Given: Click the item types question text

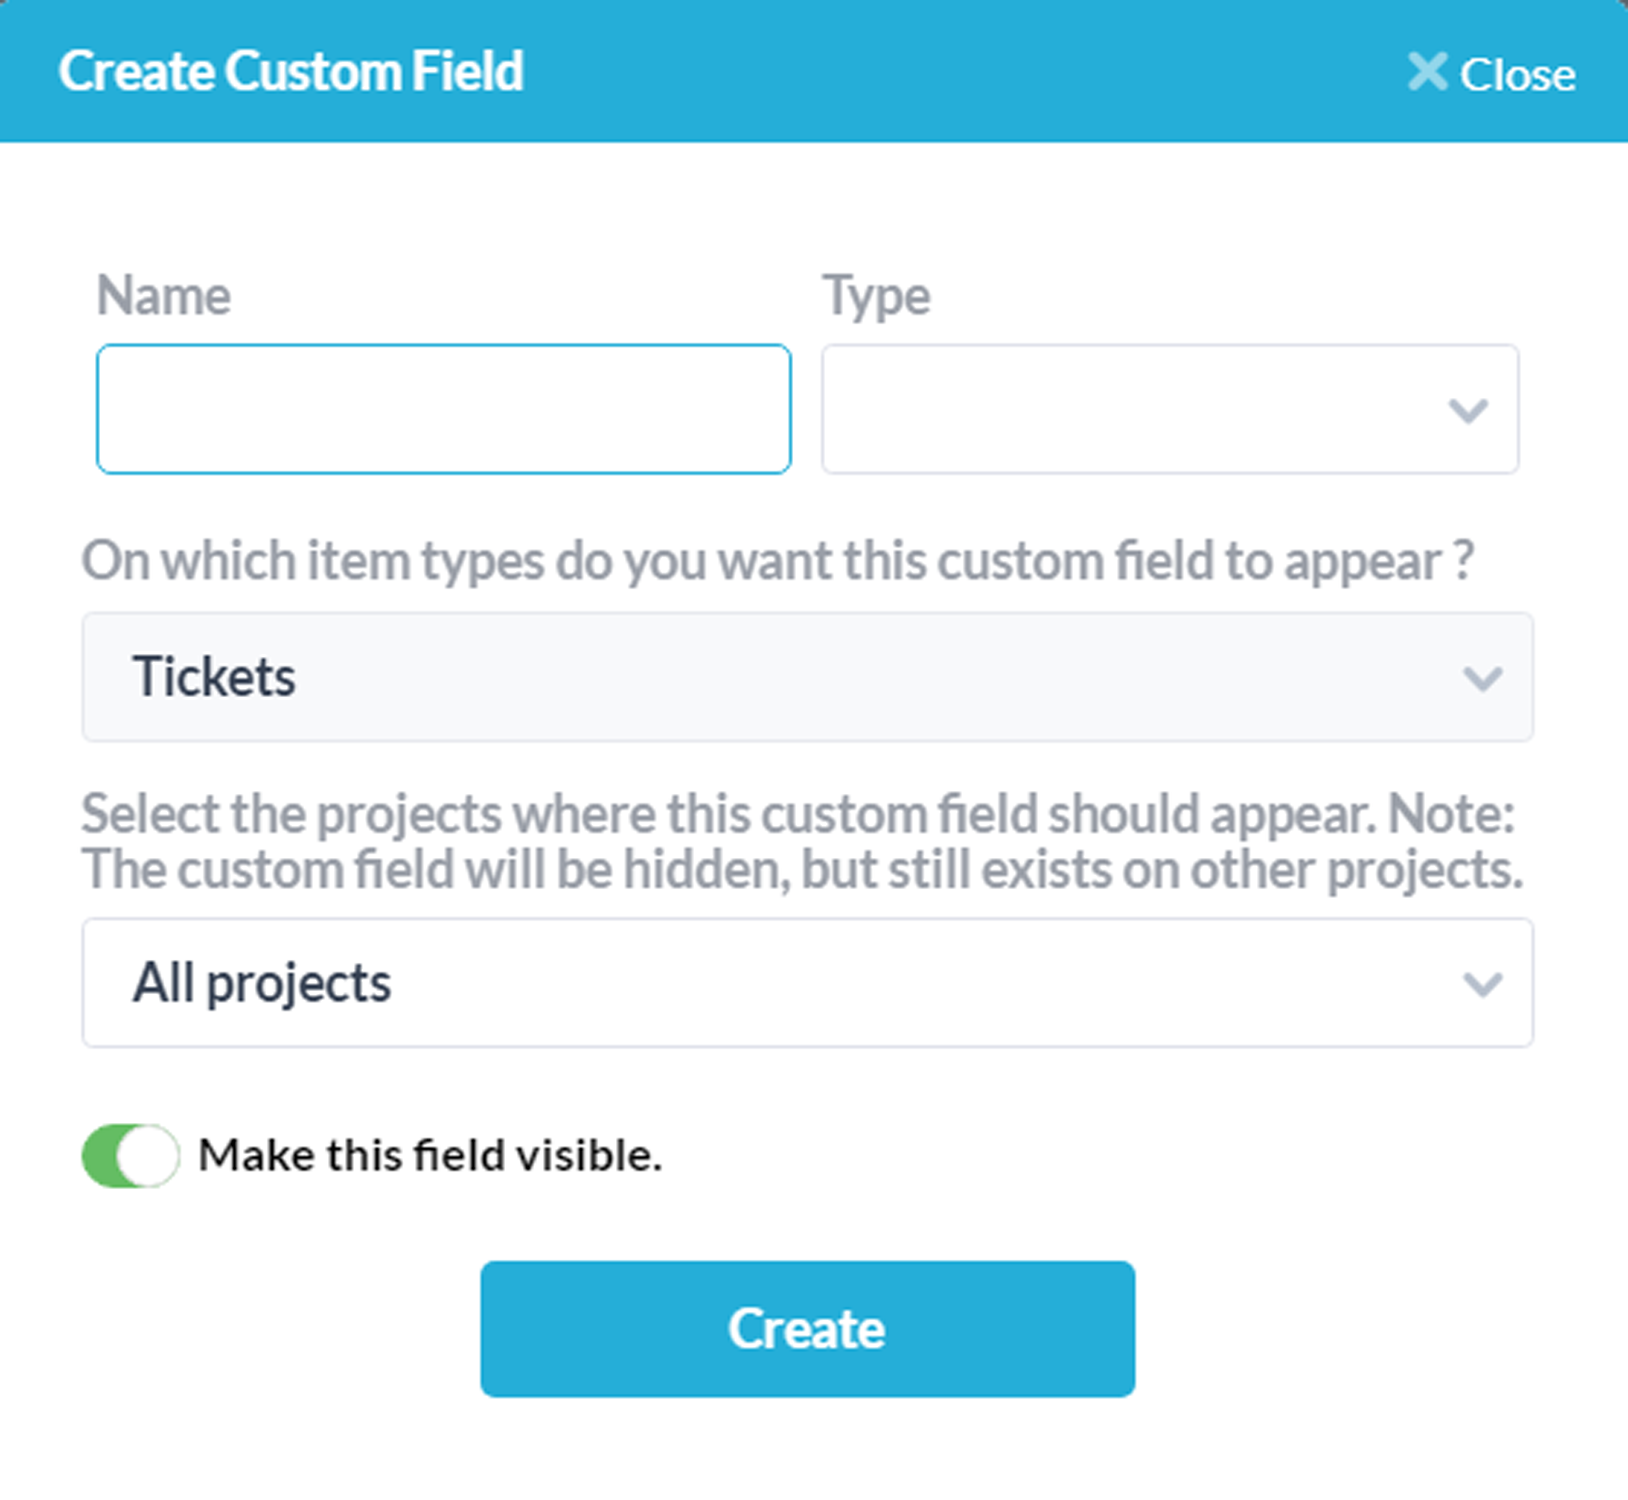Looking at the screenshot, I should click(x=777, y=561).
